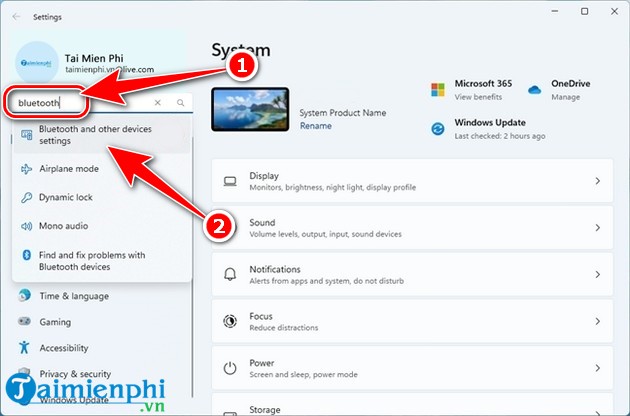Maximize the Settings window
630x416 pixels.
click(585, 11)
